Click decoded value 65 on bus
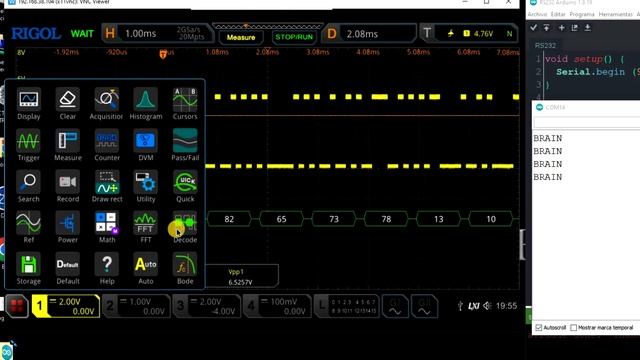 (x=282, y=219)
